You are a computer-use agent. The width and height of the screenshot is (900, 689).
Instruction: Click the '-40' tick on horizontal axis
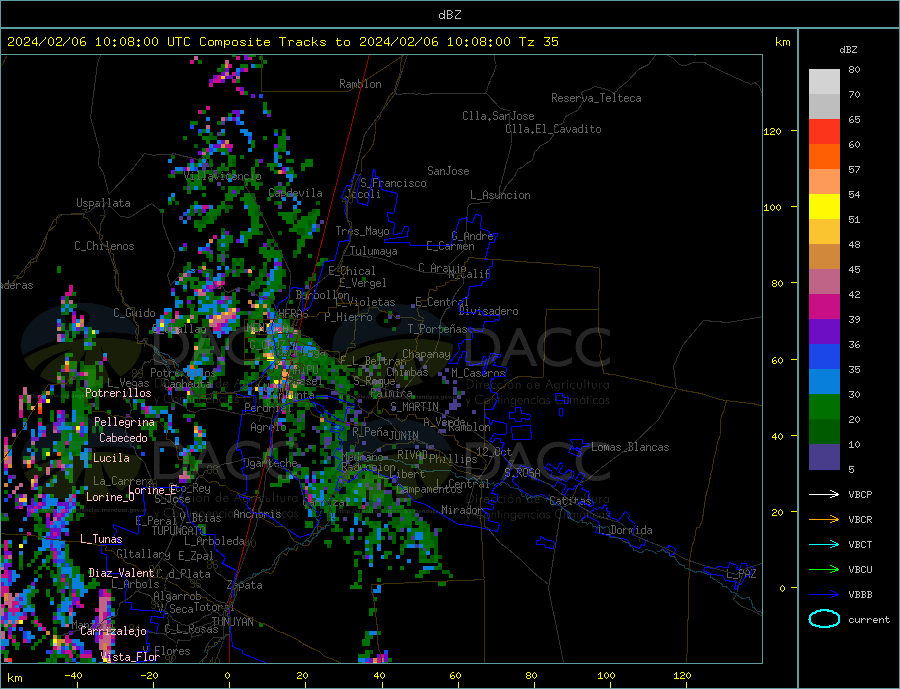pos(73,675)
